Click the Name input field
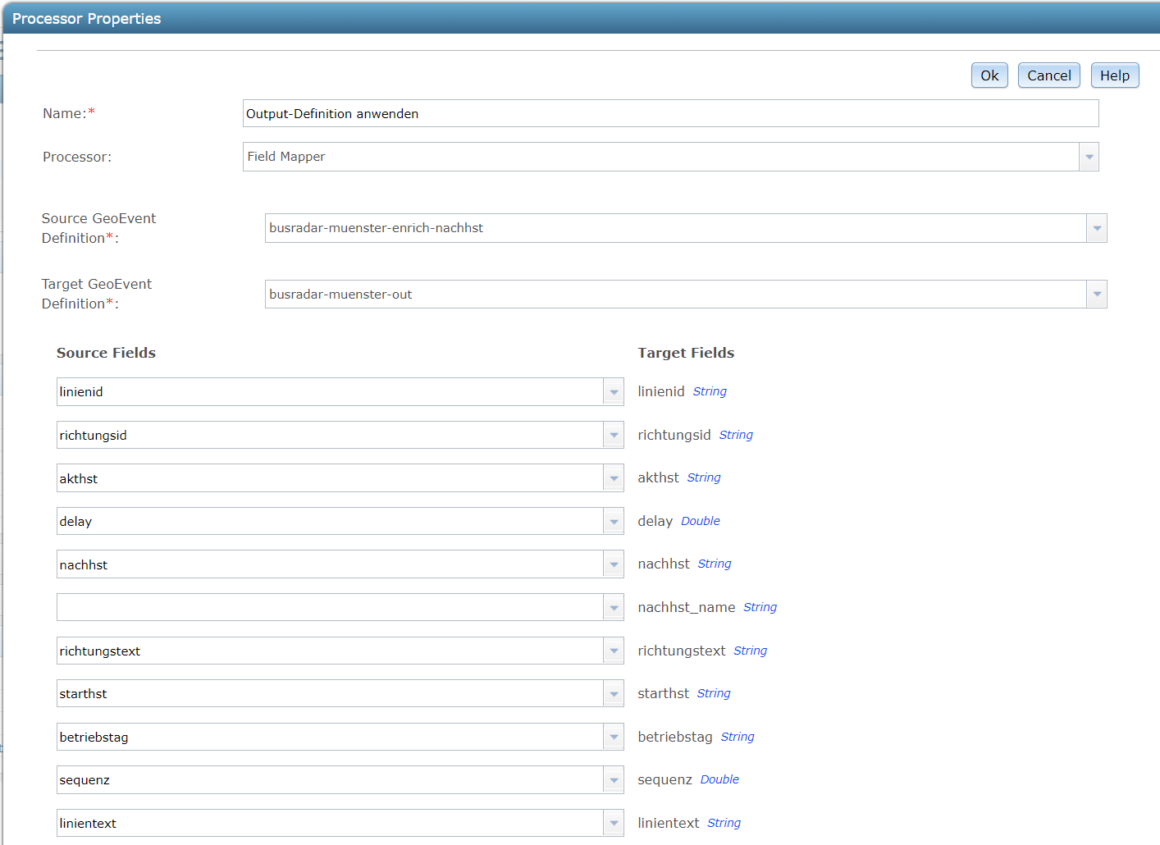The image size is (1160, 845). tap(670, 113)
